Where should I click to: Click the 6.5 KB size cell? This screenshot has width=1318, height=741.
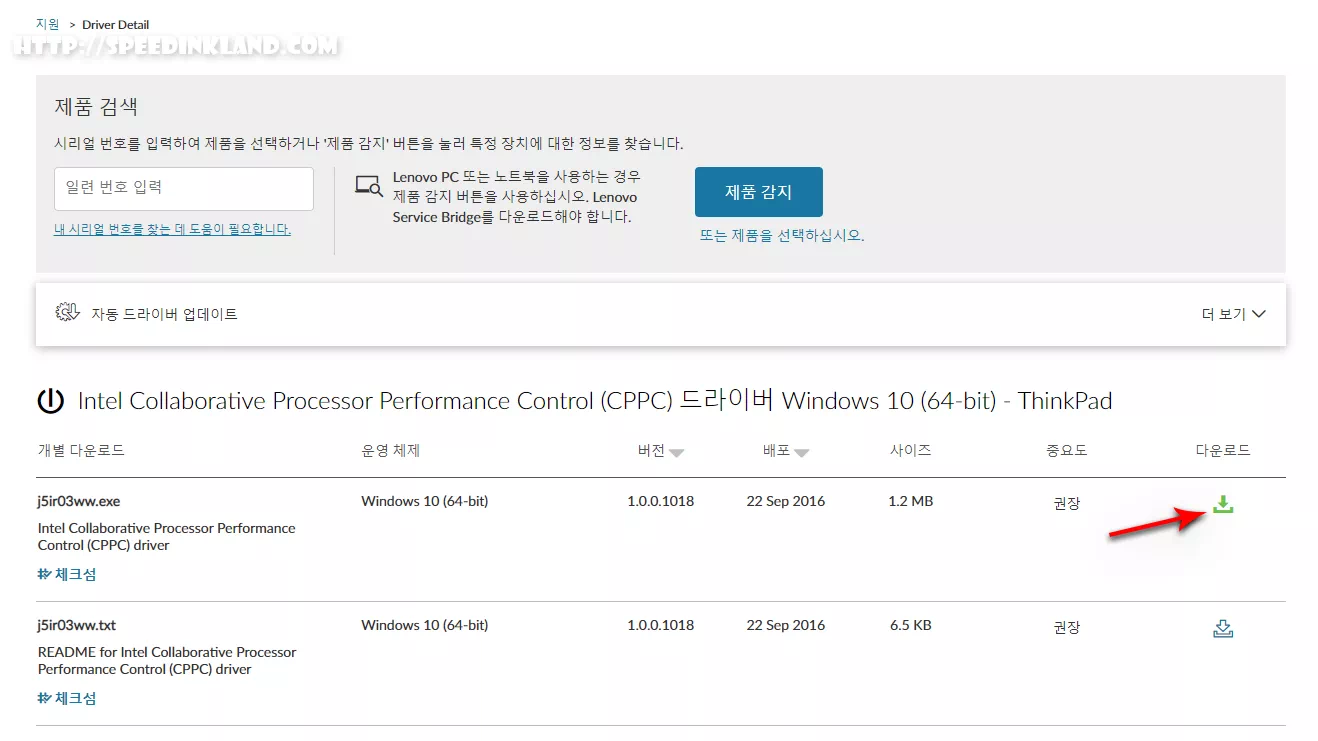pyautogui.click(x=911, y=625)
